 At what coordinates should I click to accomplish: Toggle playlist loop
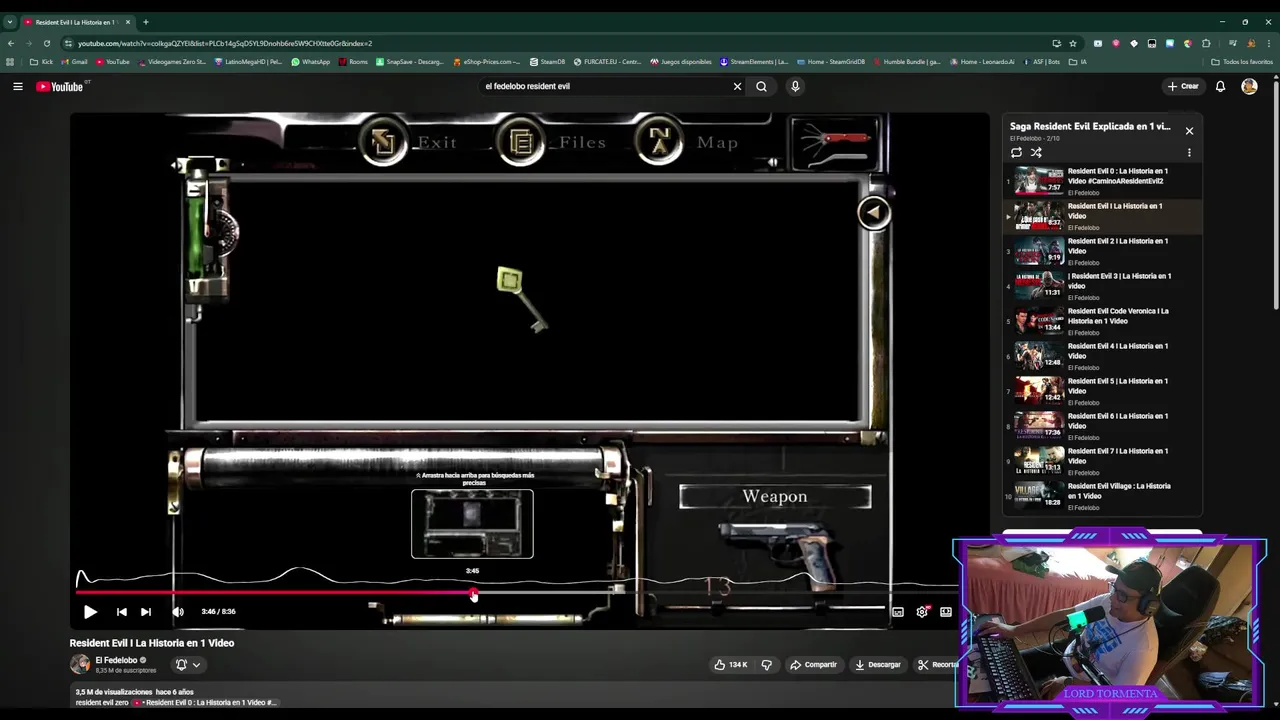(x=1016, y=153)
